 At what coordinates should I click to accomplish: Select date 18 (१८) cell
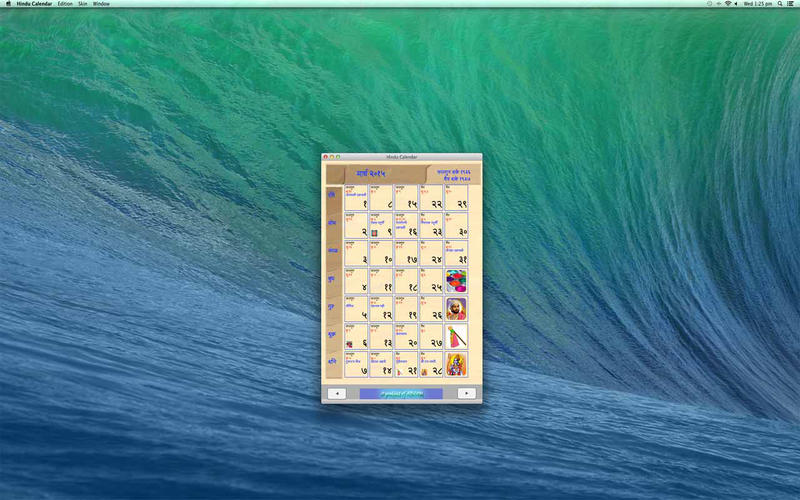click(x=406, y=281)
